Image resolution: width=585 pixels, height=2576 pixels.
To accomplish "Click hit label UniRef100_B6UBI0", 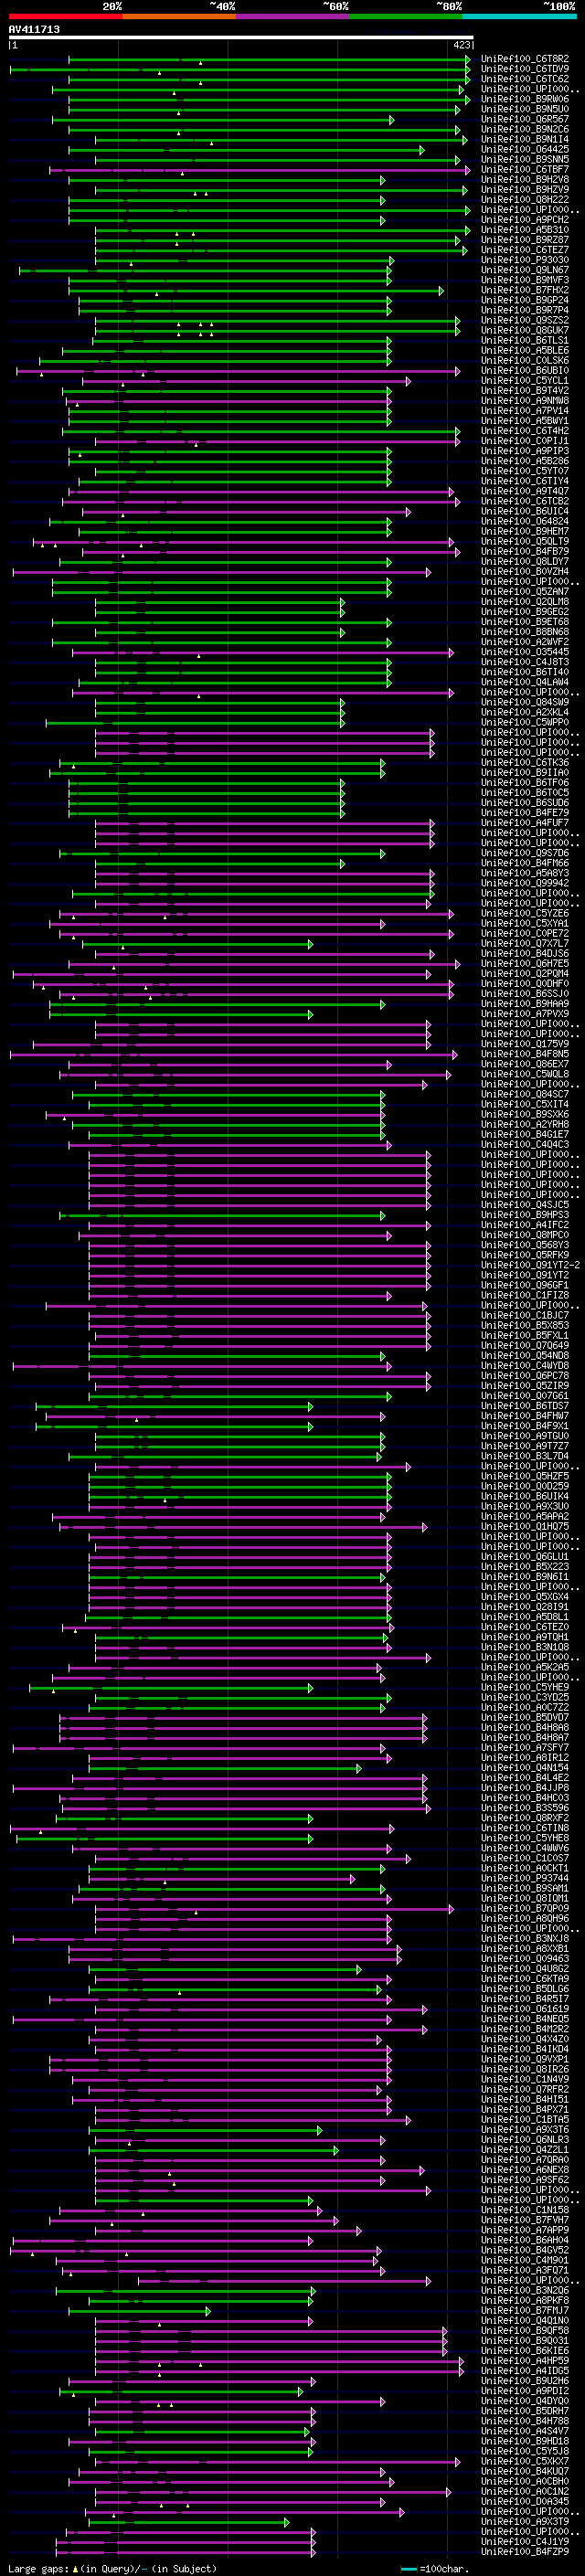I will coord(525,371).
